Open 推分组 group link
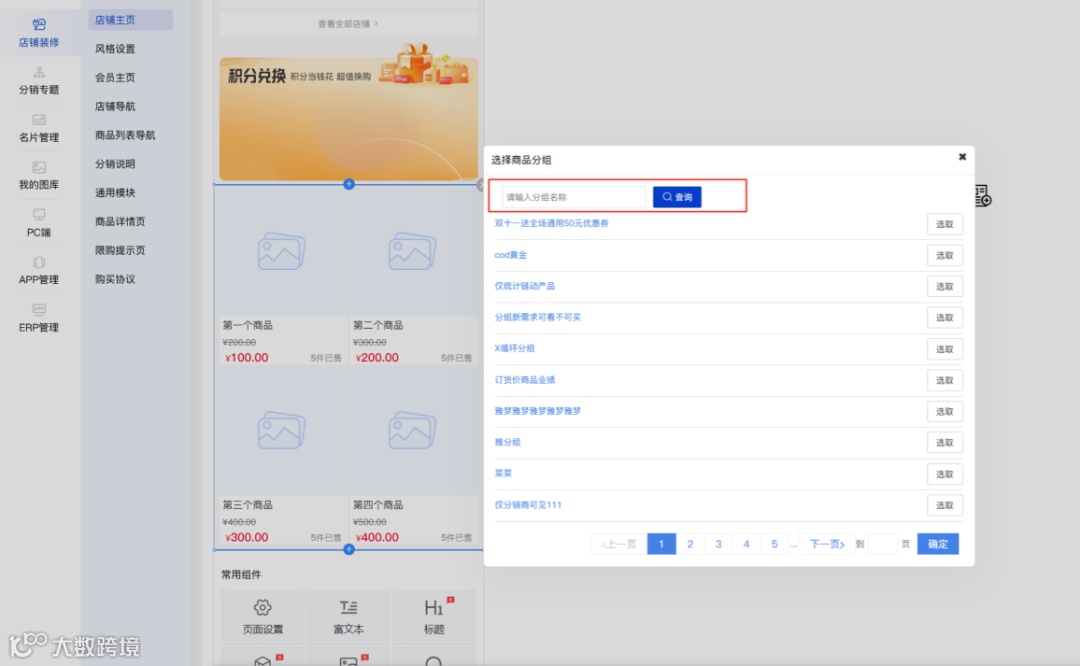Viewport: 1080px width, 666px height. click(507, 441)
